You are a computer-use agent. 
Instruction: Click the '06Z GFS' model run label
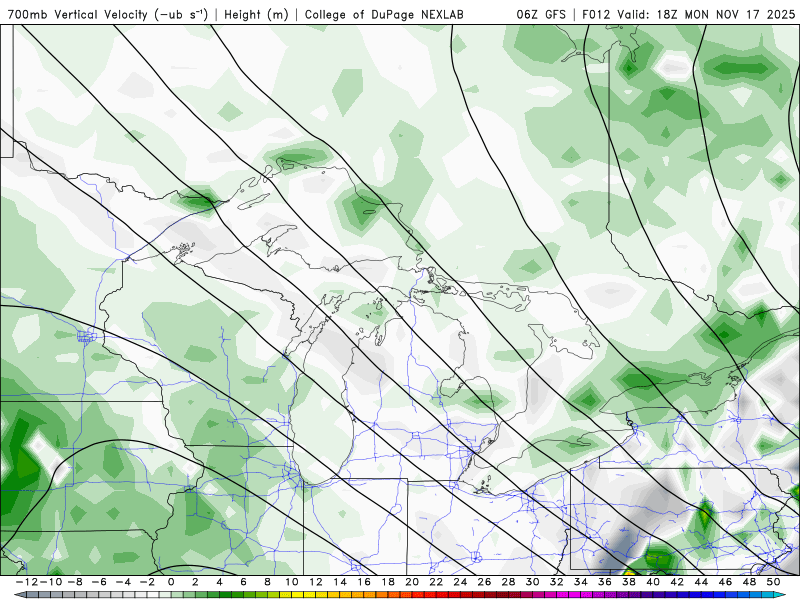pyautogui.click(x=541, y=14)
